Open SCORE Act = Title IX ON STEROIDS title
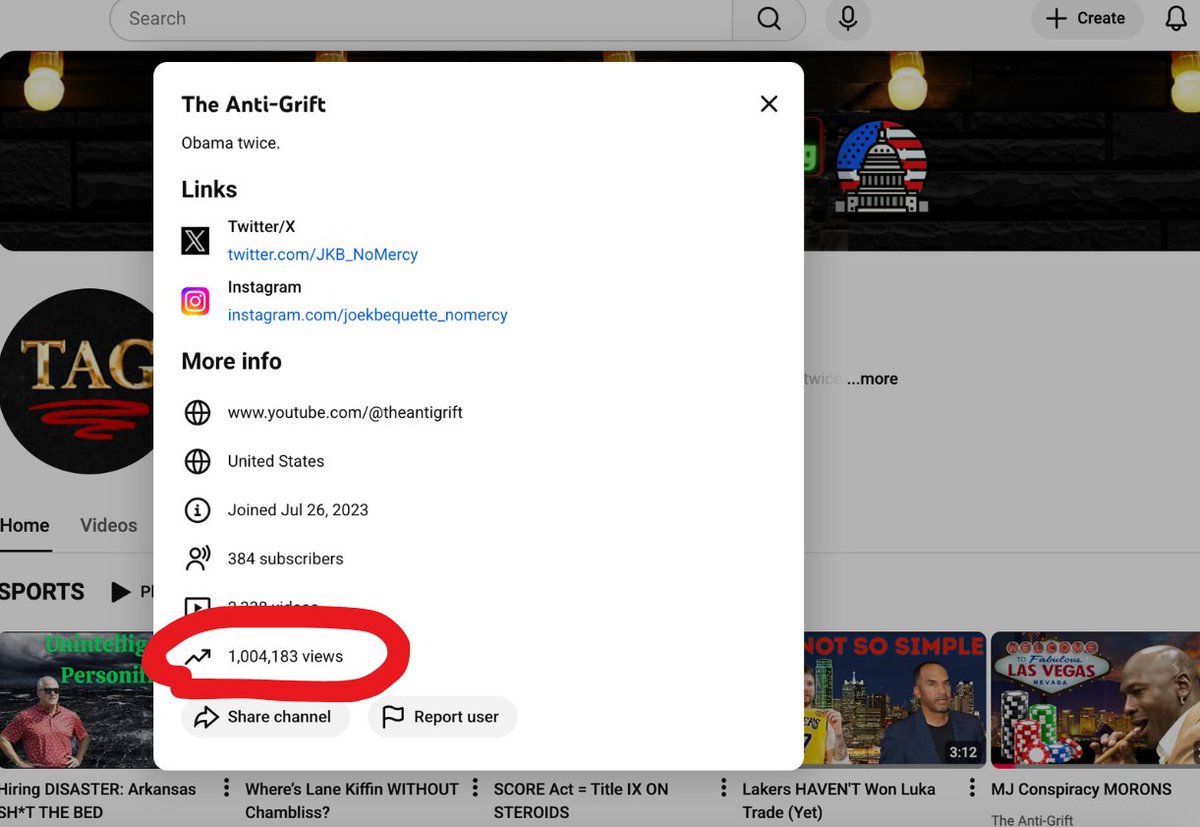This screenshot has width=1200, height=827. coord(581,800)
